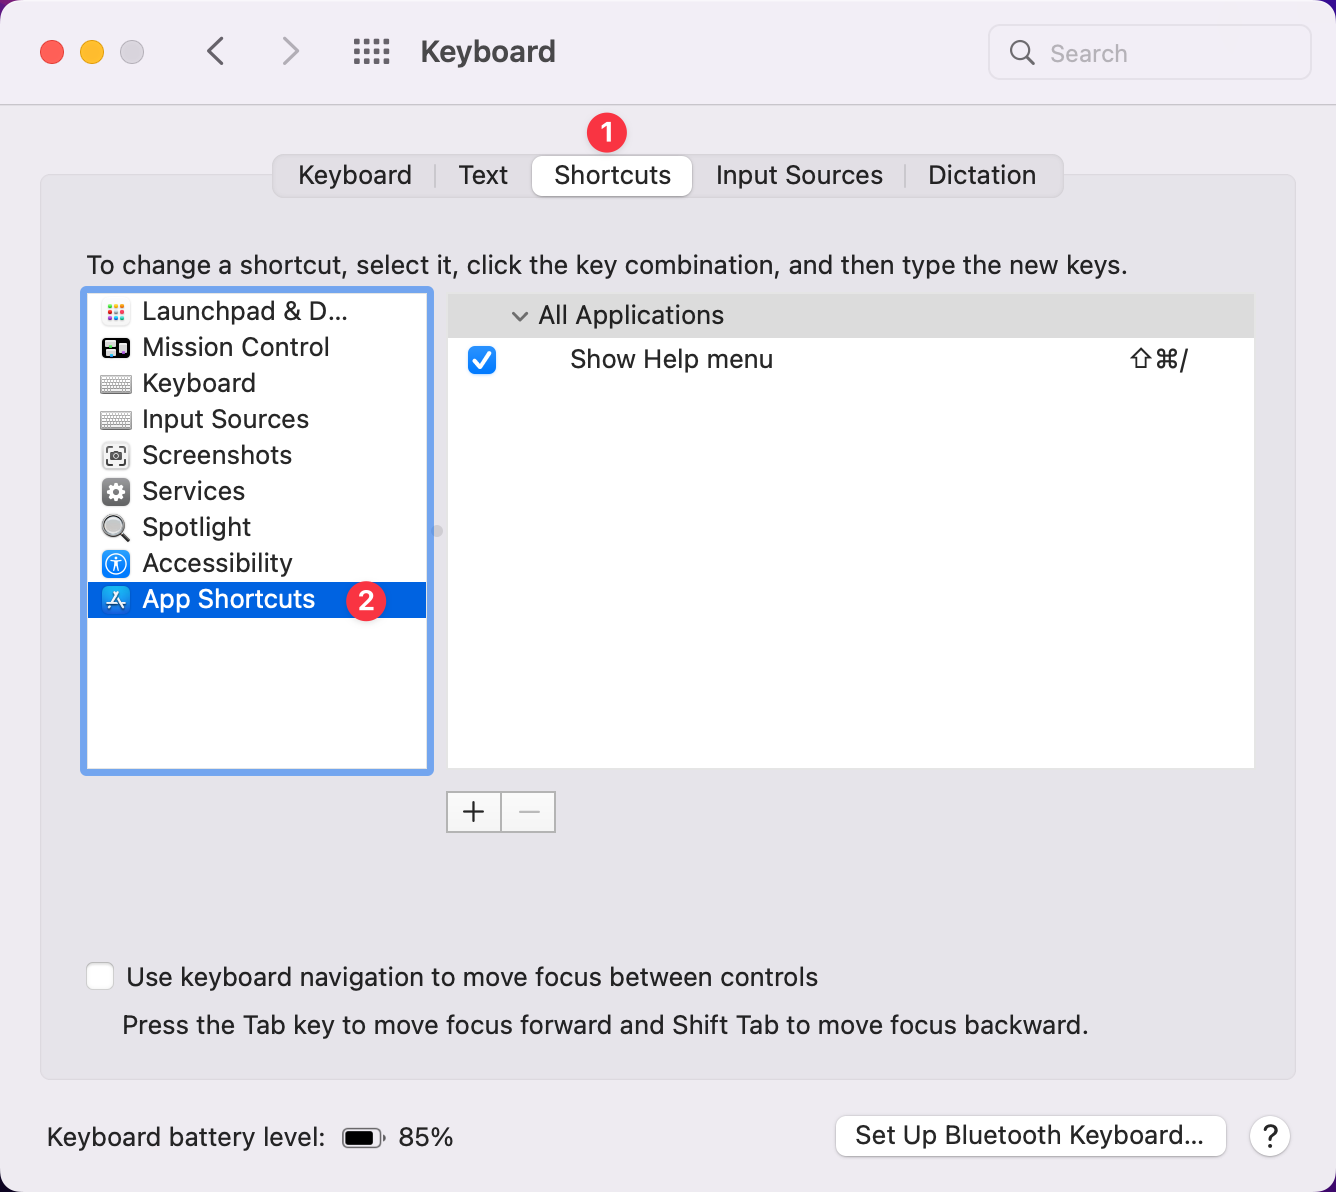Select the Keyboard category icon

pyautogui.click(x=116, y=383)
